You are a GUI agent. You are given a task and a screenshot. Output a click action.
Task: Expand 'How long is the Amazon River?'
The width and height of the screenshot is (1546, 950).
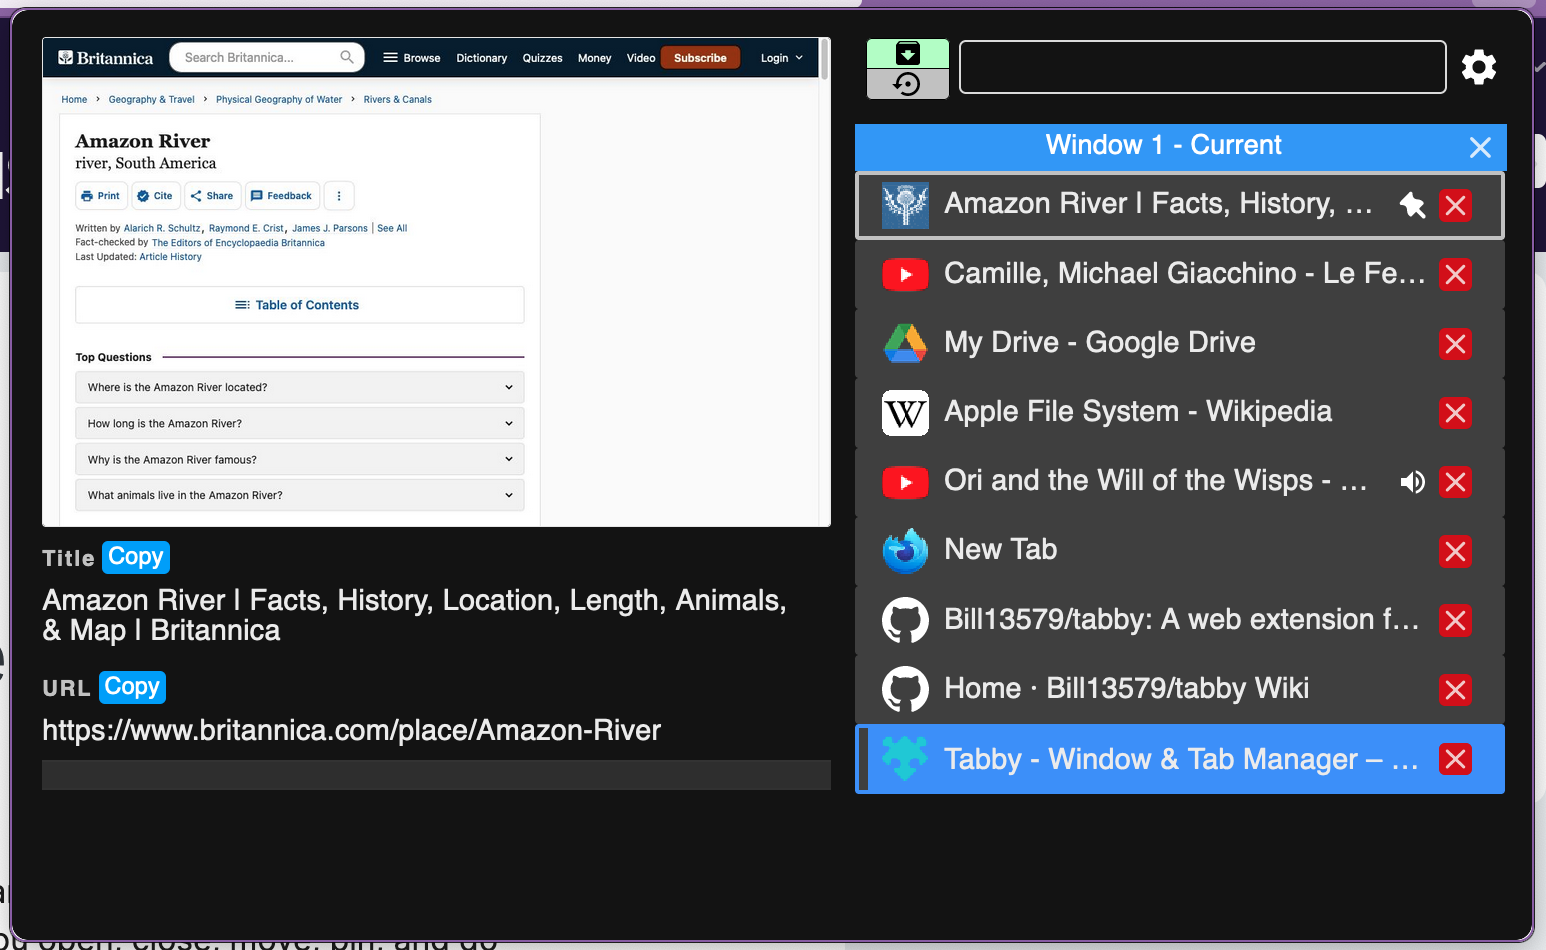click(300, 423)
